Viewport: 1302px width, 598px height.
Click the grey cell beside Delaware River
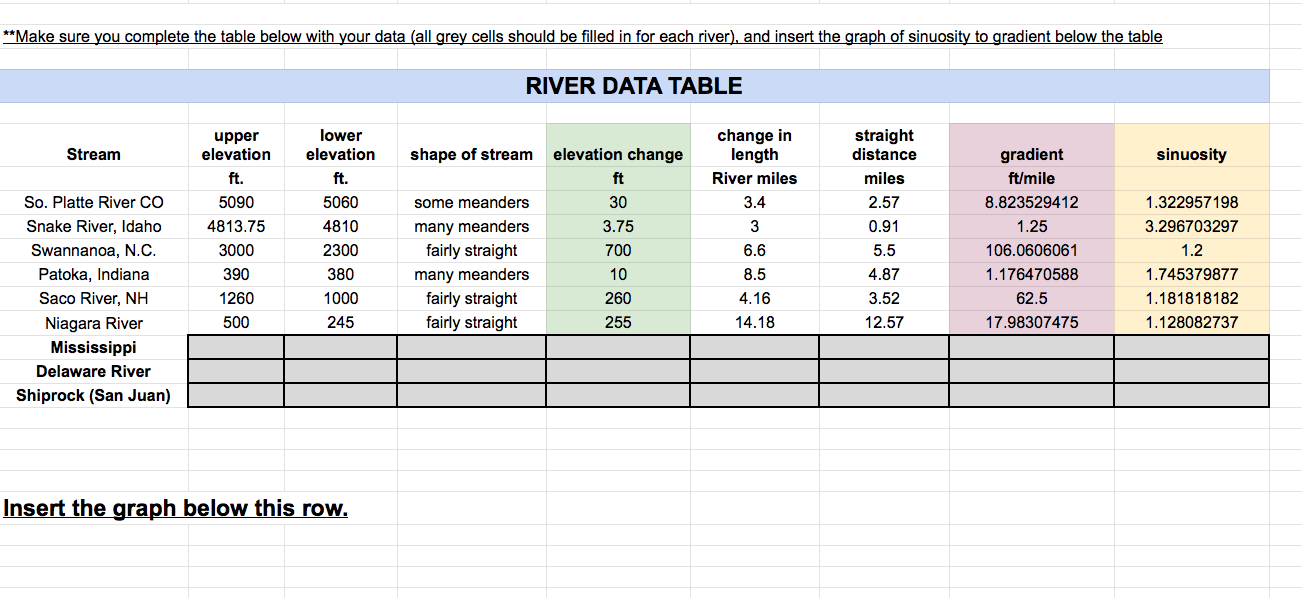[x=235, y=370]
